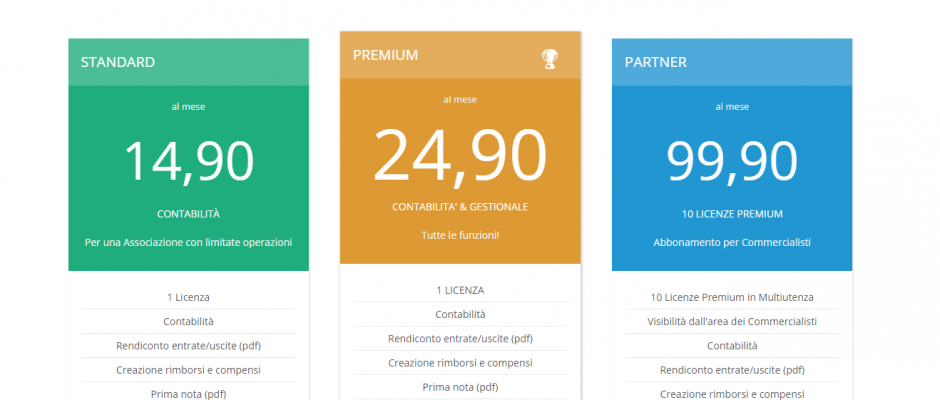Select the PREMIUM plan heading
The image size is (940, 400).
tap(385, 55)
